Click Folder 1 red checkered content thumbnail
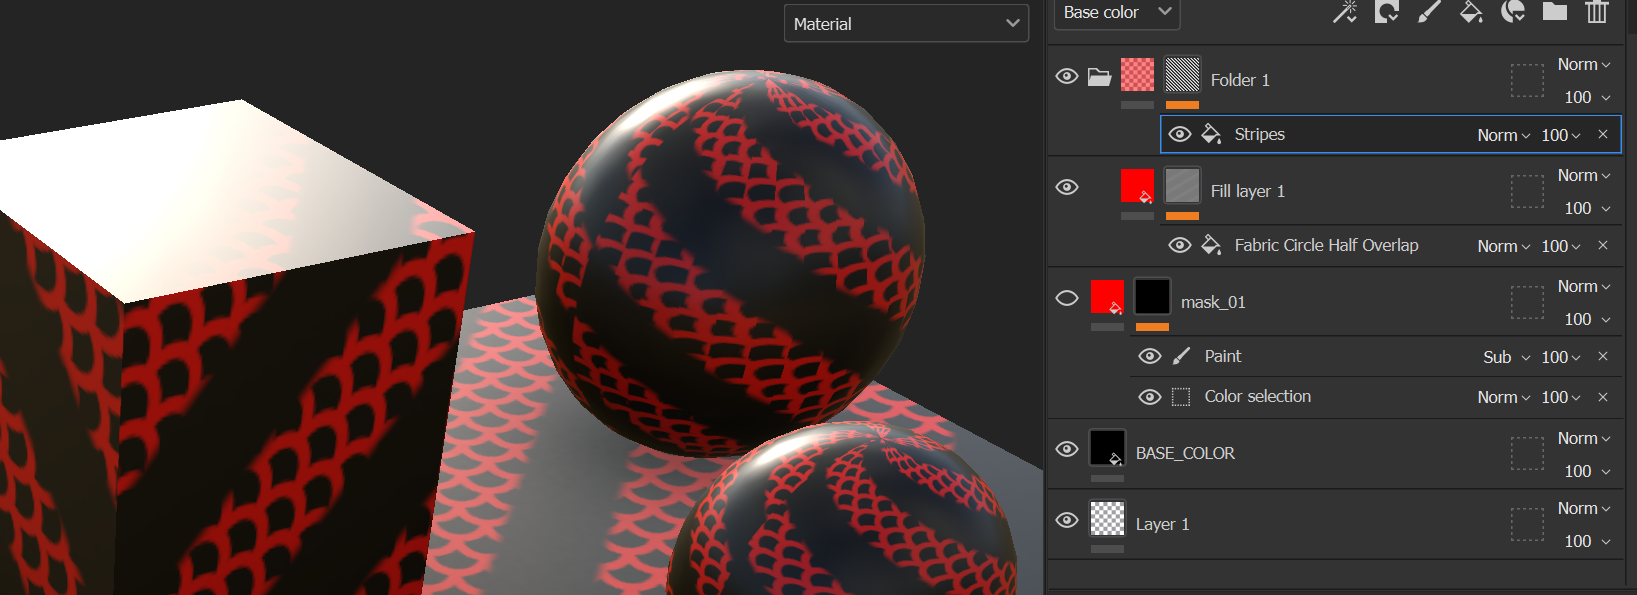The image size is (1637, 595). tap(1137, 75)
